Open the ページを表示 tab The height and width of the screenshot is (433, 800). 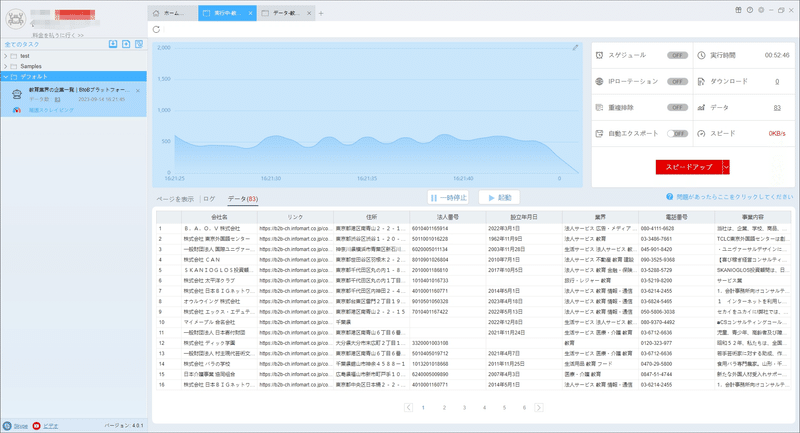175,199
